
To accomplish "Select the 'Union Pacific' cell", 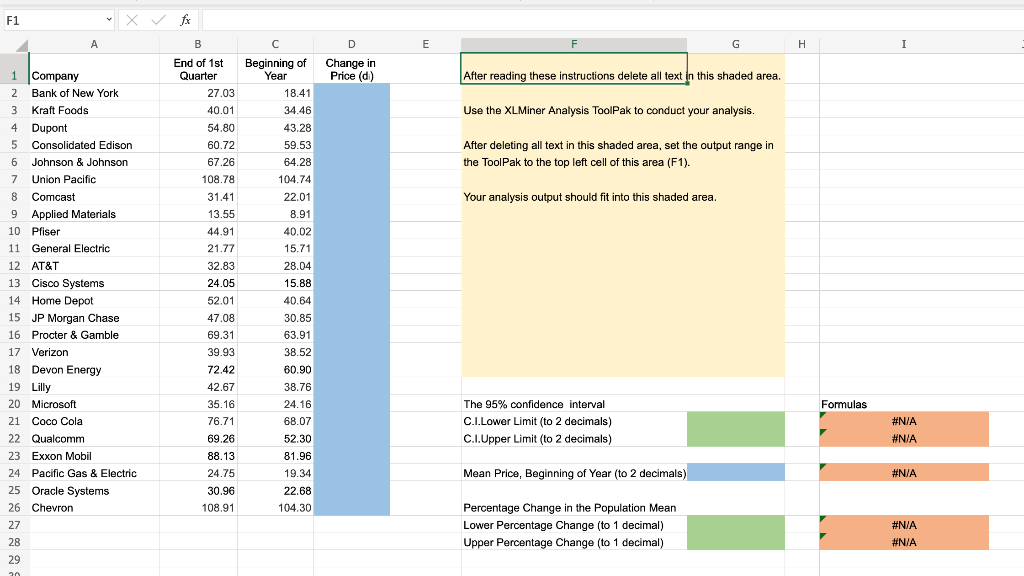I will [x=94, y=179].
